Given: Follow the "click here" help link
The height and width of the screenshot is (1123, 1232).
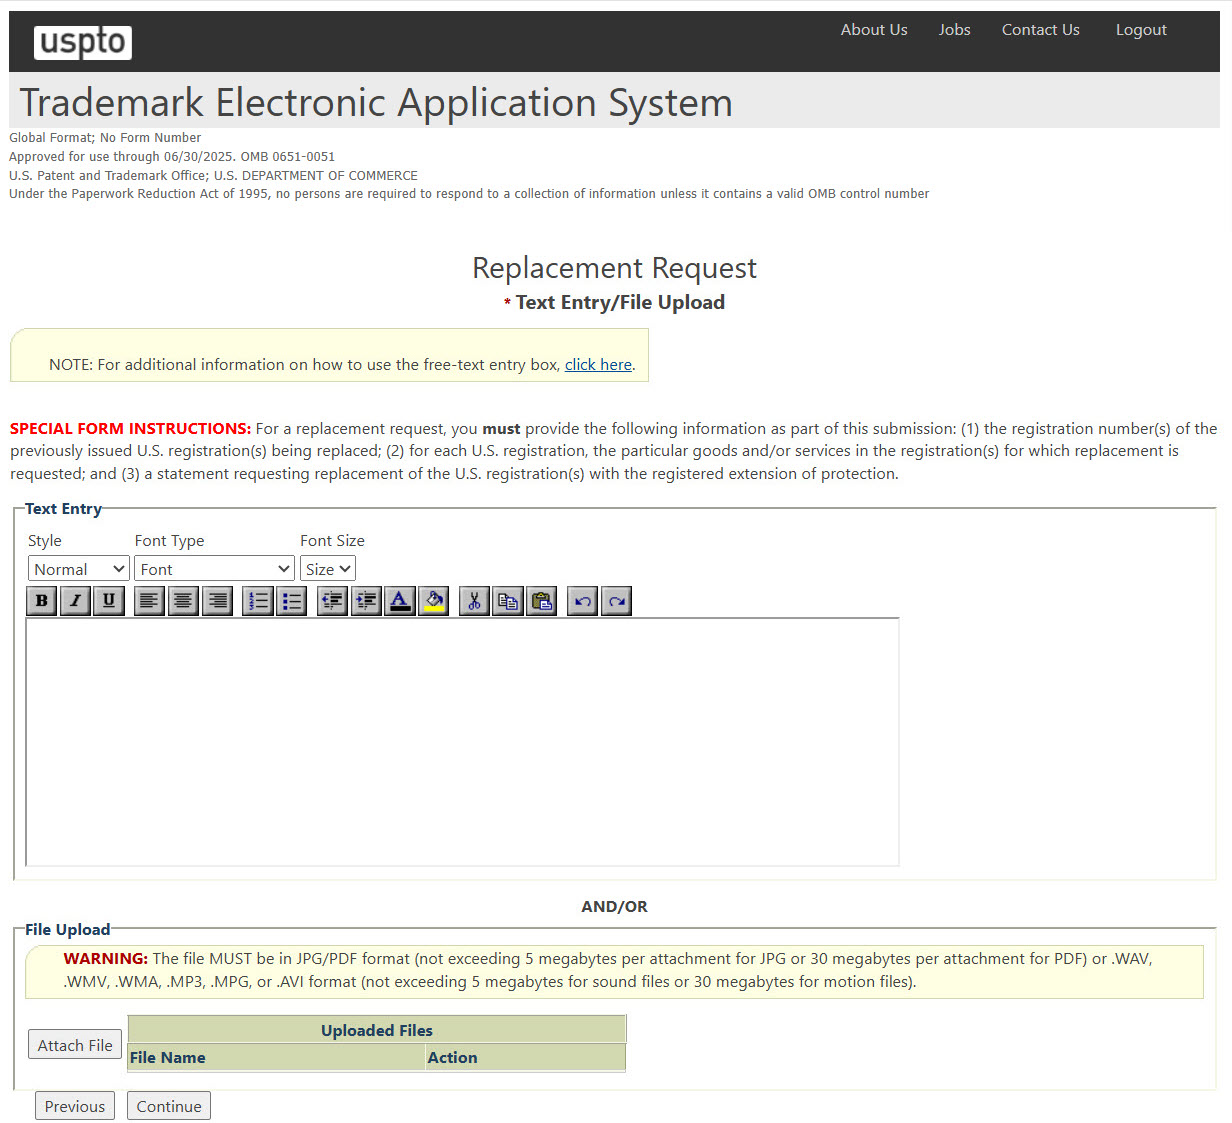Looking at the screenshot, I should [598, 365].
